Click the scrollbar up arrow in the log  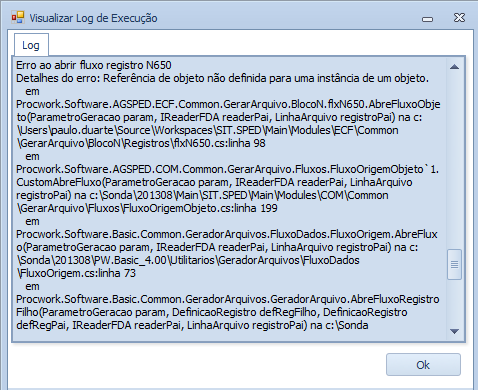[x=454, y=67]
